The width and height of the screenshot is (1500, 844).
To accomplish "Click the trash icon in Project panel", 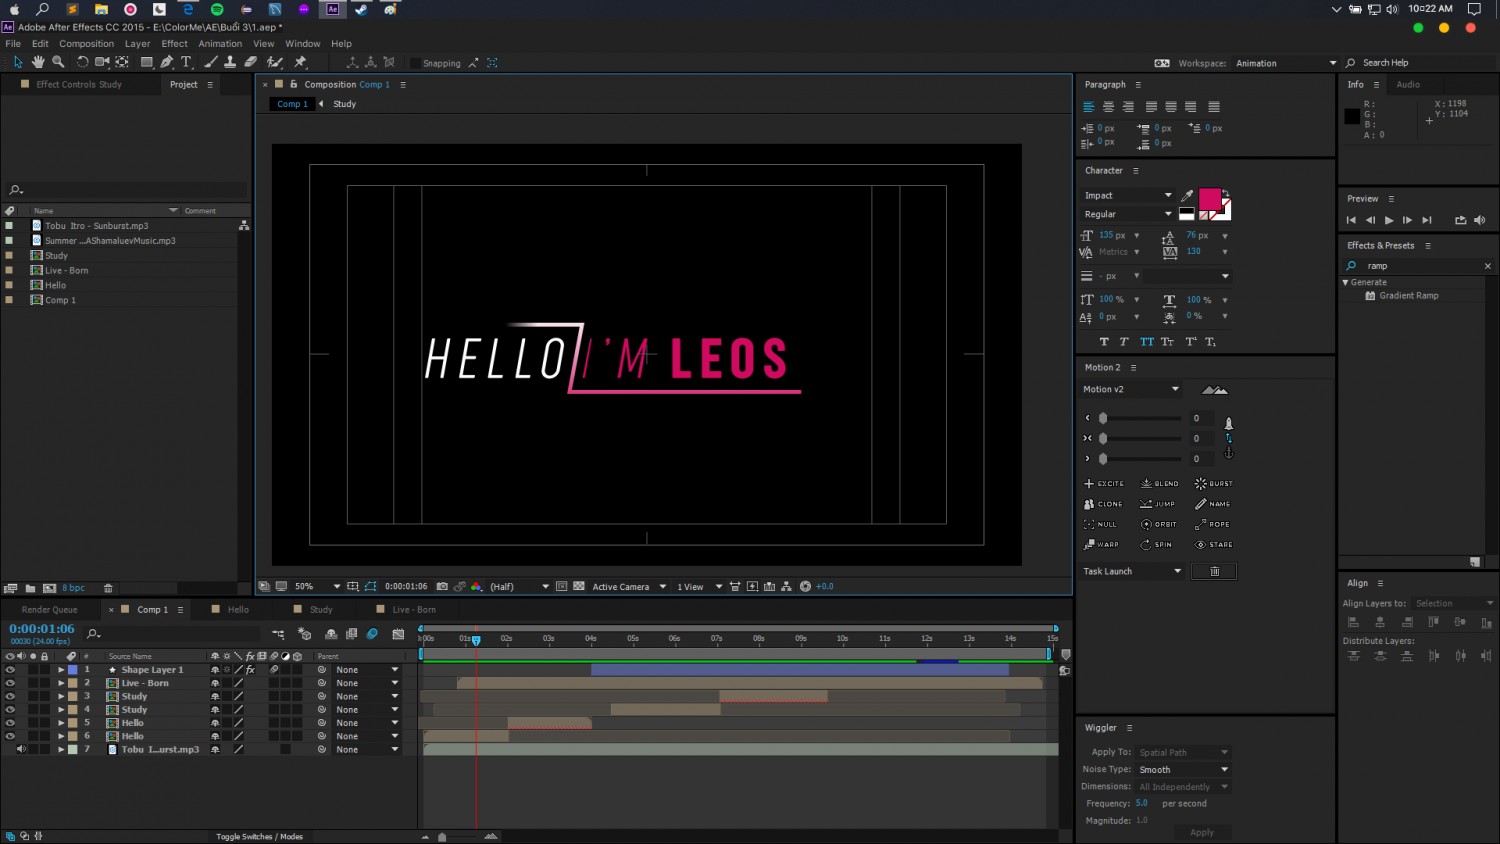I will click(x=108, y=588).
